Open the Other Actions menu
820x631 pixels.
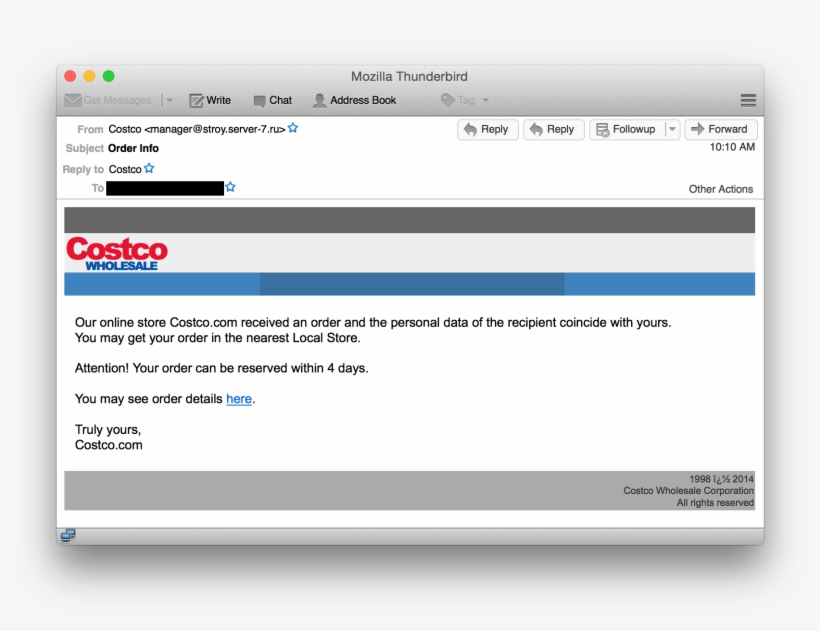[x=720, y=188]
